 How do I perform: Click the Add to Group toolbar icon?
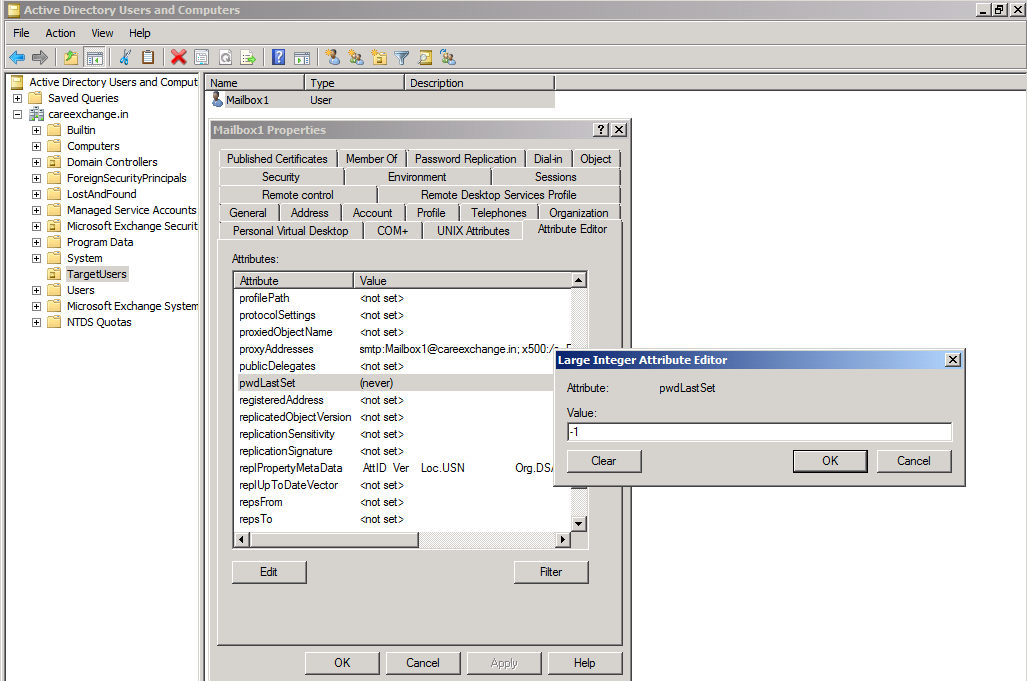pyautogui.click(x=449, y=58)
